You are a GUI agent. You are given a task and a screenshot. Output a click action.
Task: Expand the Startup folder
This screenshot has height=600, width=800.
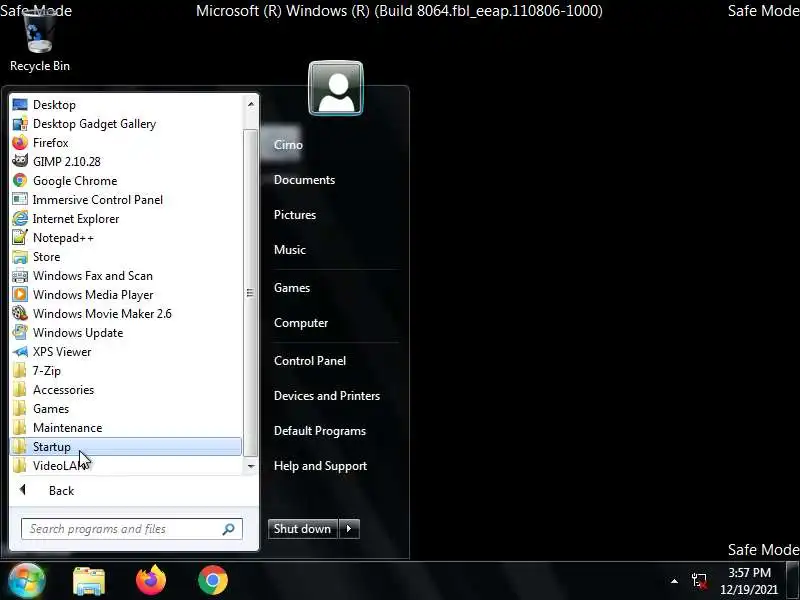(x=126, y=446)
